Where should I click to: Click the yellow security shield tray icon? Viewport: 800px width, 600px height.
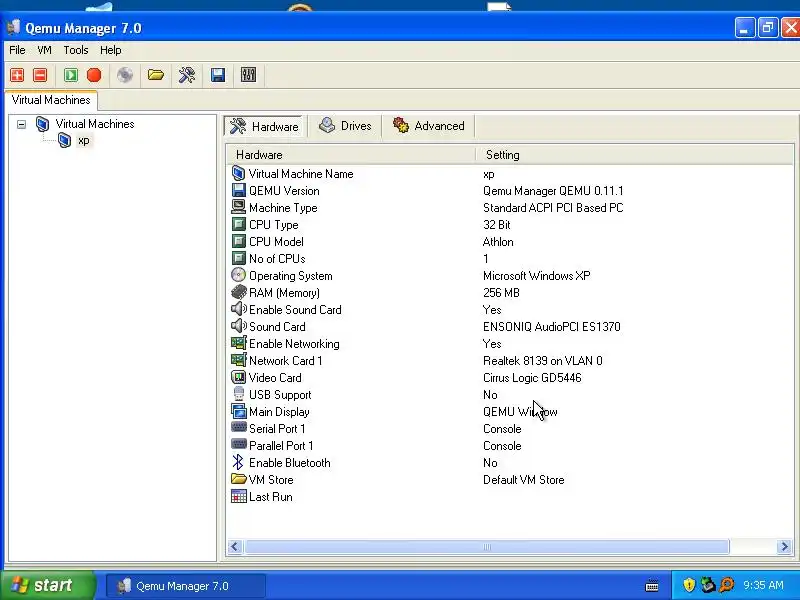[689, 585]
